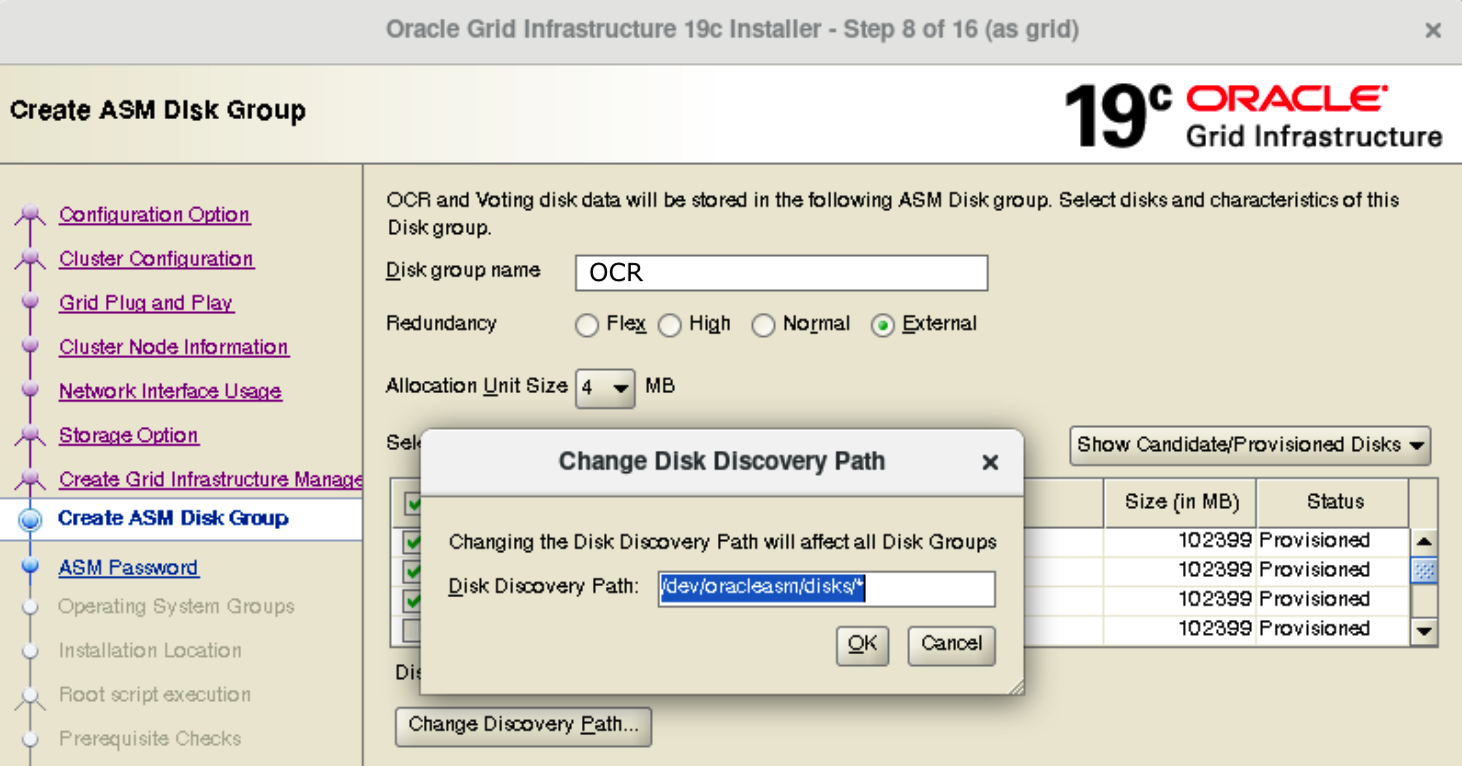Select Flex redundancy
Screen dimensions: 1462x766
click(587, 326)
